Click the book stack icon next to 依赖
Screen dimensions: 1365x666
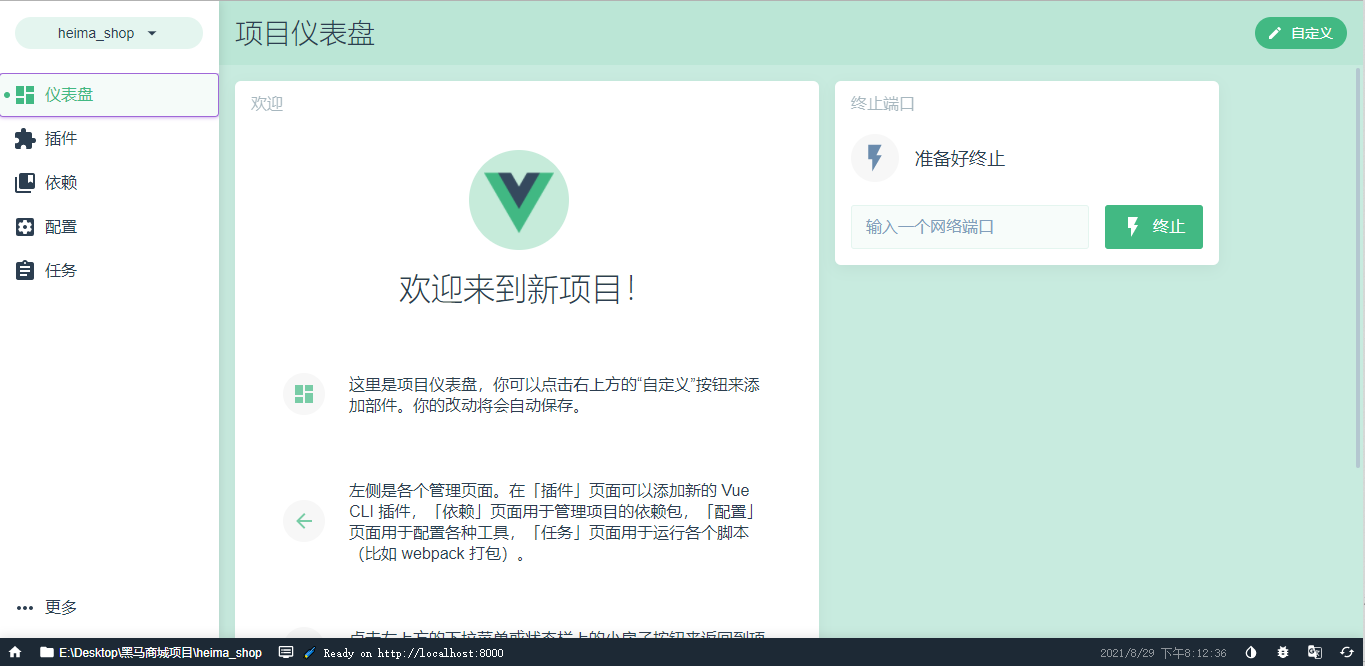tap(25, 183)
